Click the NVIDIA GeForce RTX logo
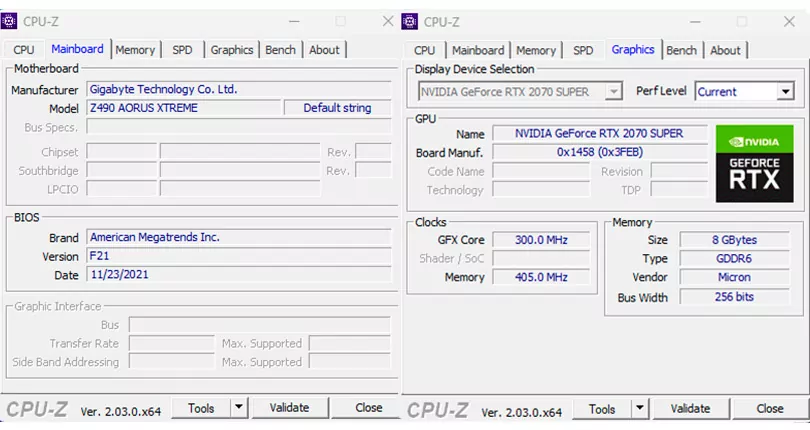810x430 pixels. click(x=754, y=163)
